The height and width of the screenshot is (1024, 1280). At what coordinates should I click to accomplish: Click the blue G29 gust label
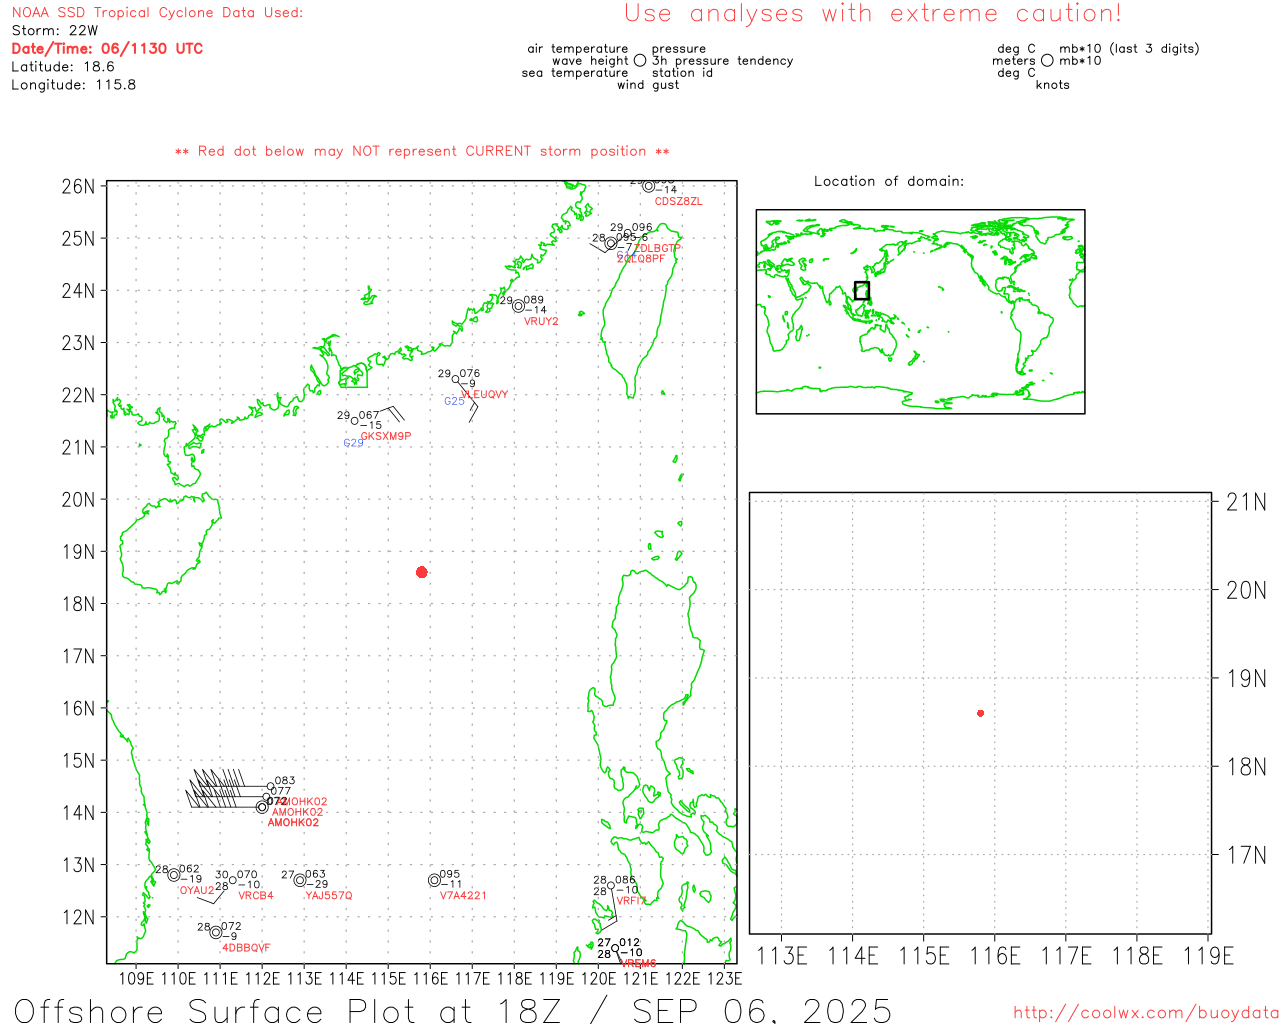[x=354, y=443]
